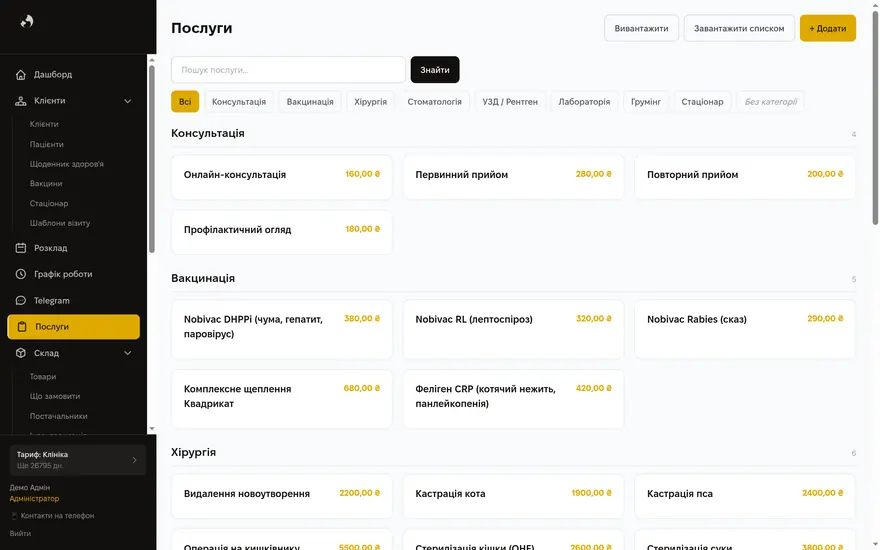Screen dimensions: 880x550
Task: Click the sidebar scrollbar up arrow
Action: pyautogui.click(x=152, y=59)
